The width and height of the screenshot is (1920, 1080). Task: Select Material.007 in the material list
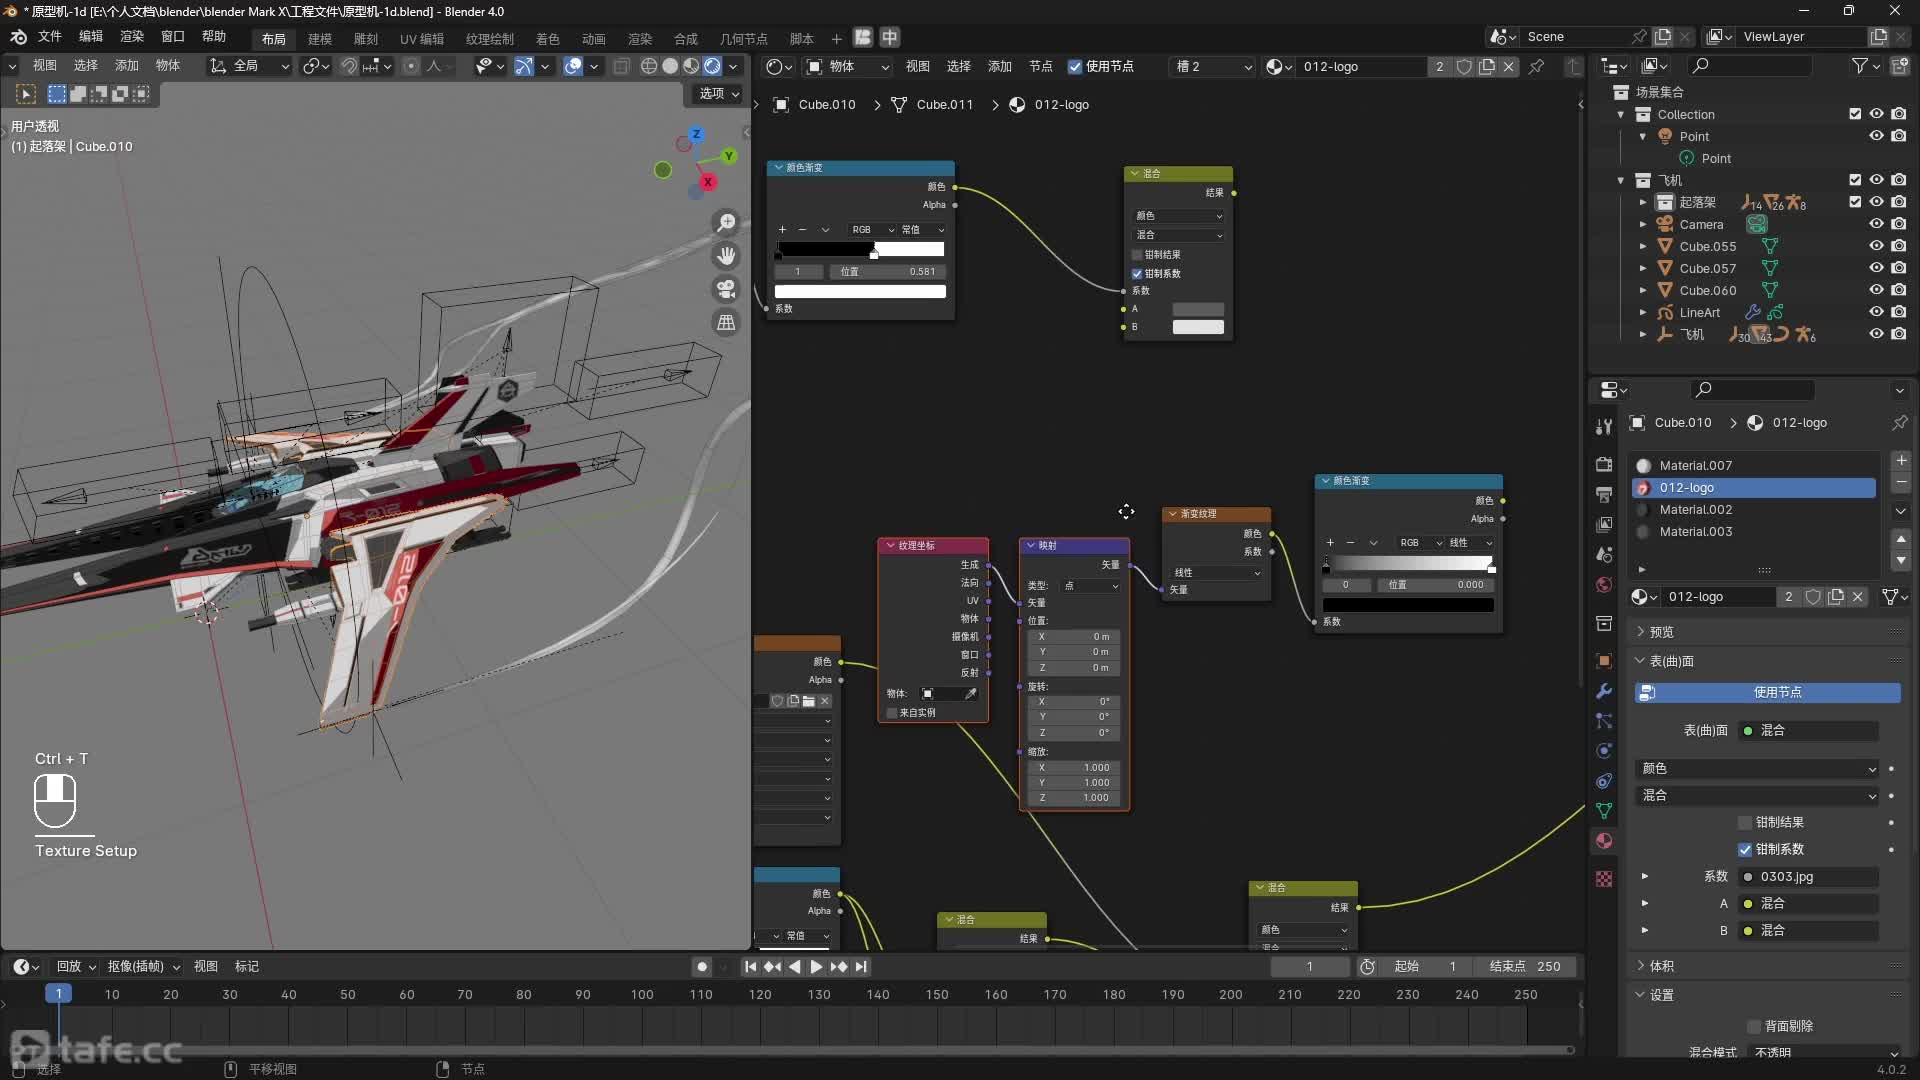click(1754, 466)
